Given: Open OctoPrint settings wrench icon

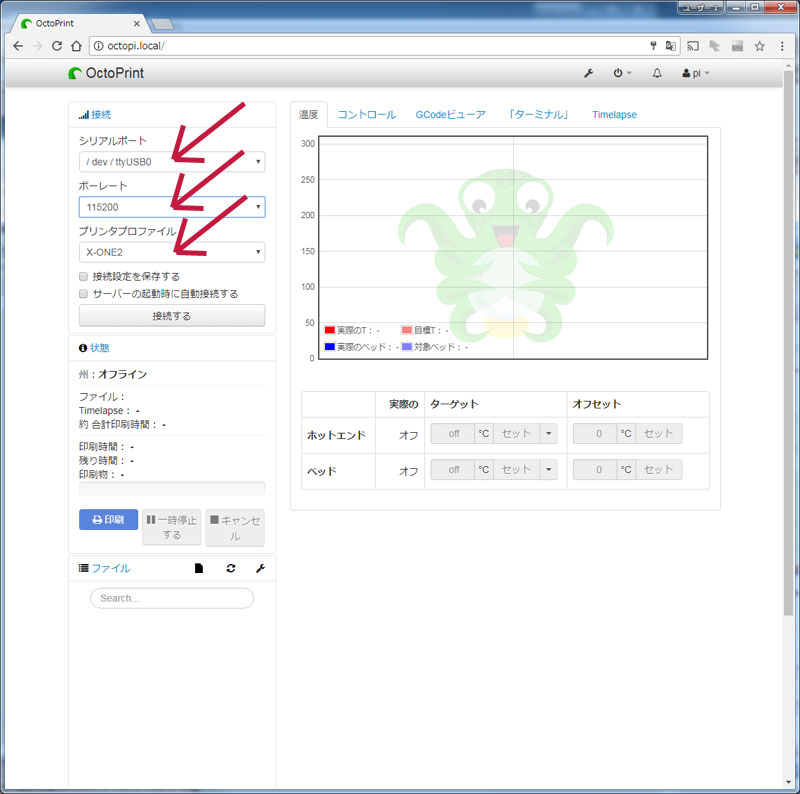Looking at the screenshot, I should coord(588,73).
